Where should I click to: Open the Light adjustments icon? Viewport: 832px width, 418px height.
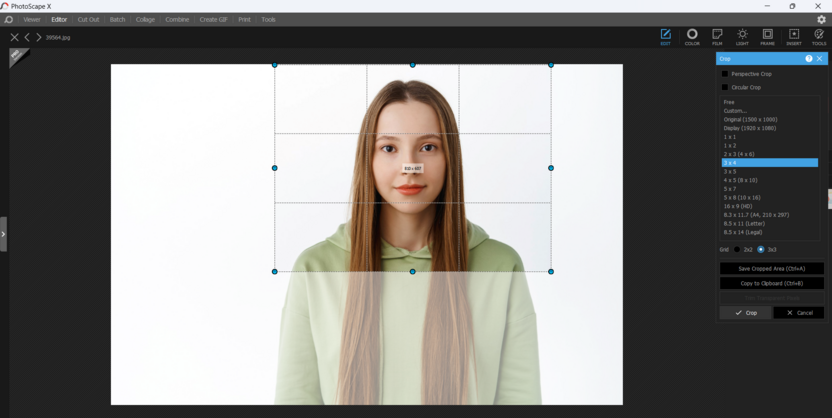pyautogui.click(x=742, y=37)
